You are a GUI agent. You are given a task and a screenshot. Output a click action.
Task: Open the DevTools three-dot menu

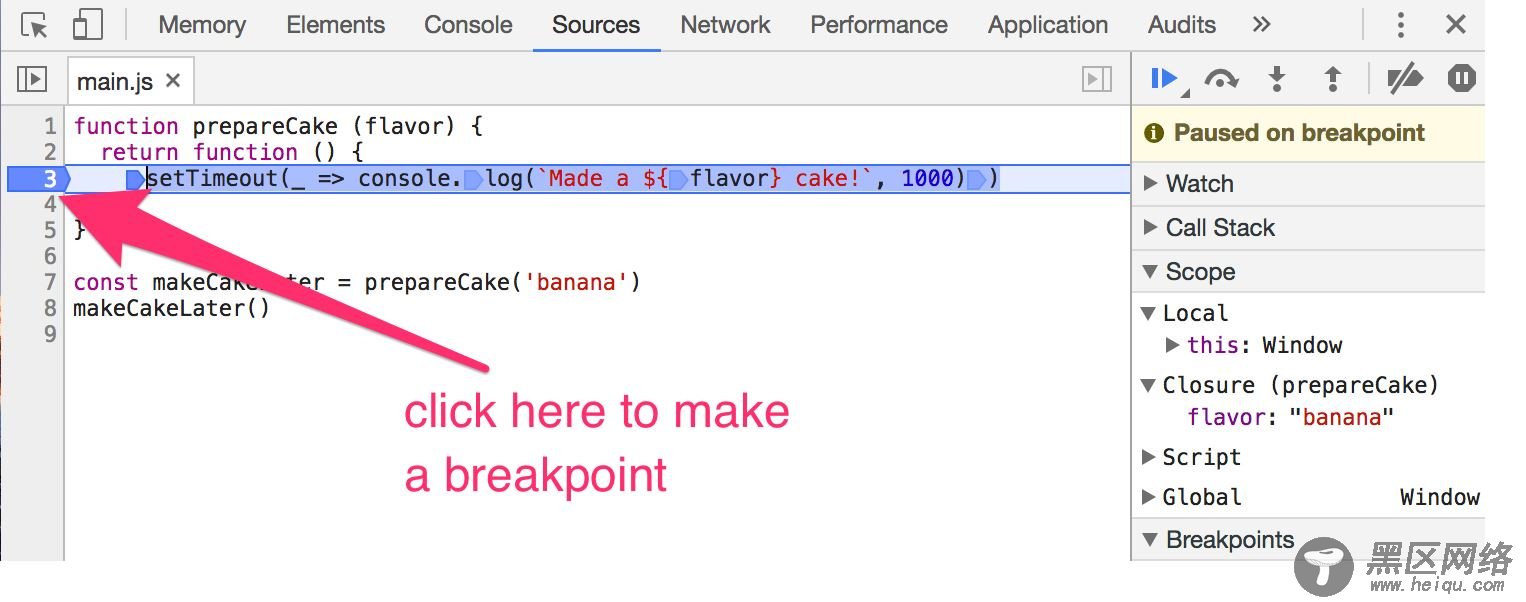click(x=1401, y=25)
